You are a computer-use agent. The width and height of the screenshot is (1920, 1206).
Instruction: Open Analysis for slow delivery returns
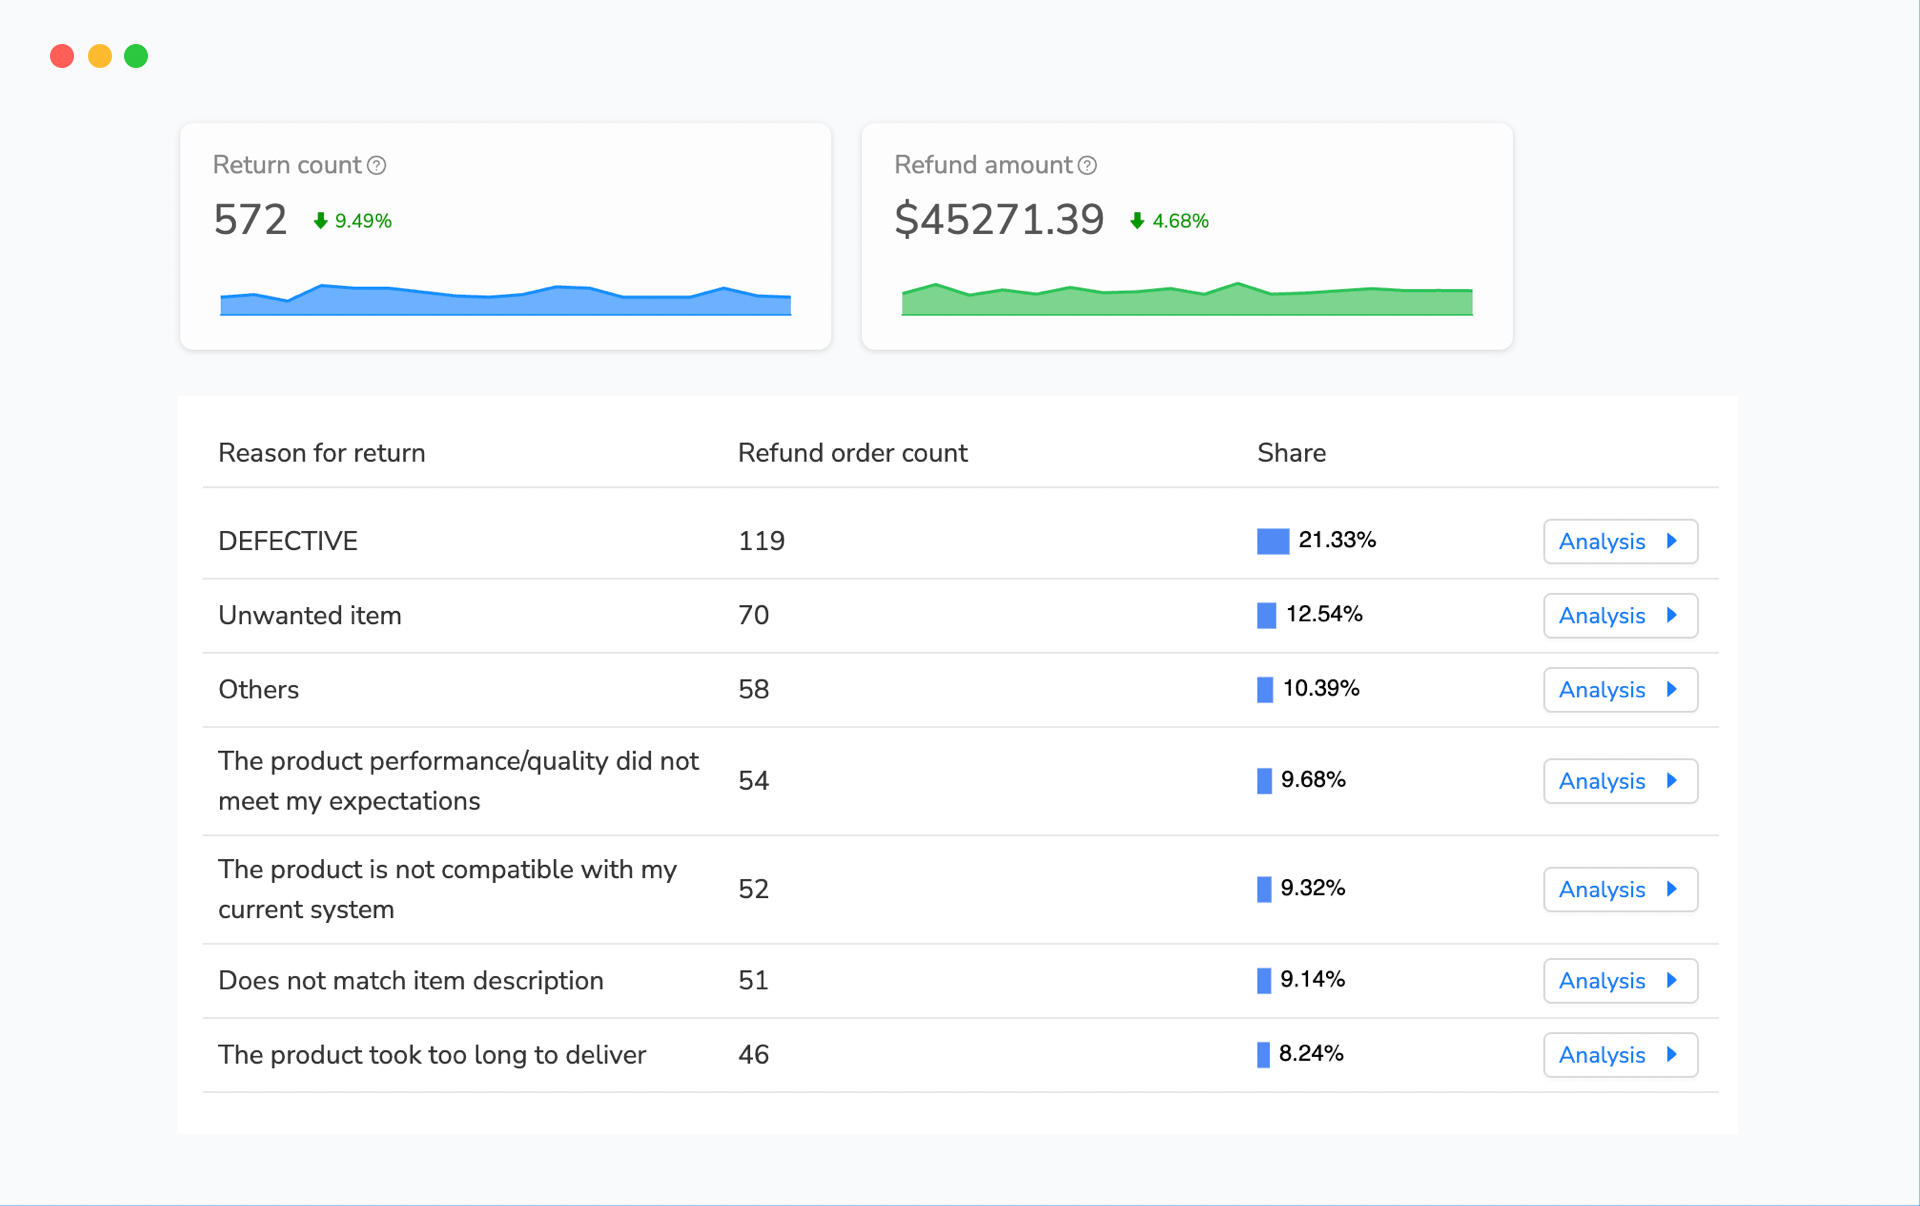1620,1055
